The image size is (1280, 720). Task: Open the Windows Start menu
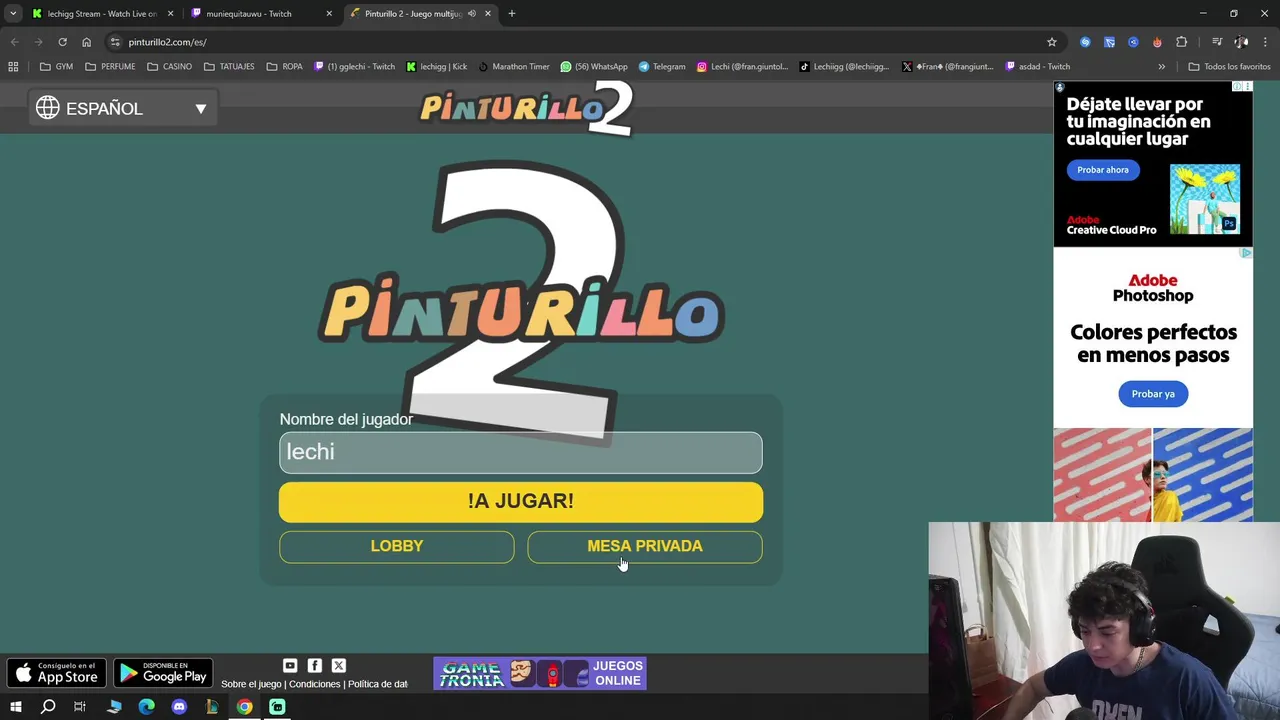click(16, 707)
